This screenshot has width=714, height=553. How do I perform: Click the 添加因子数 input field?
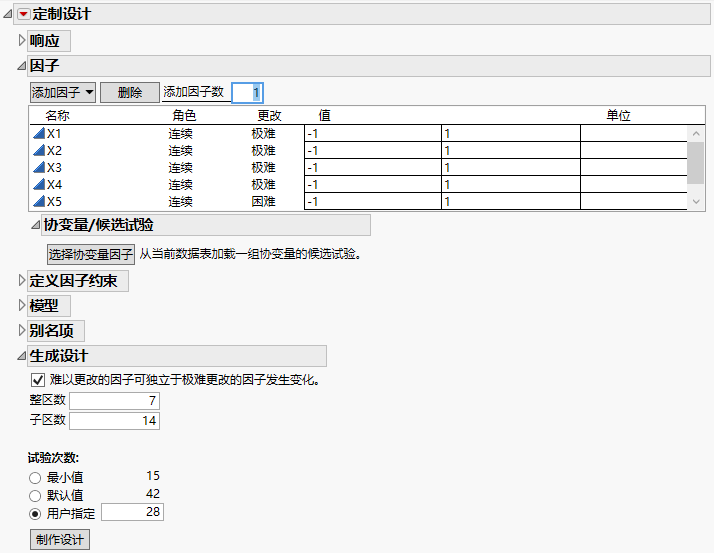tap(247, 93)
